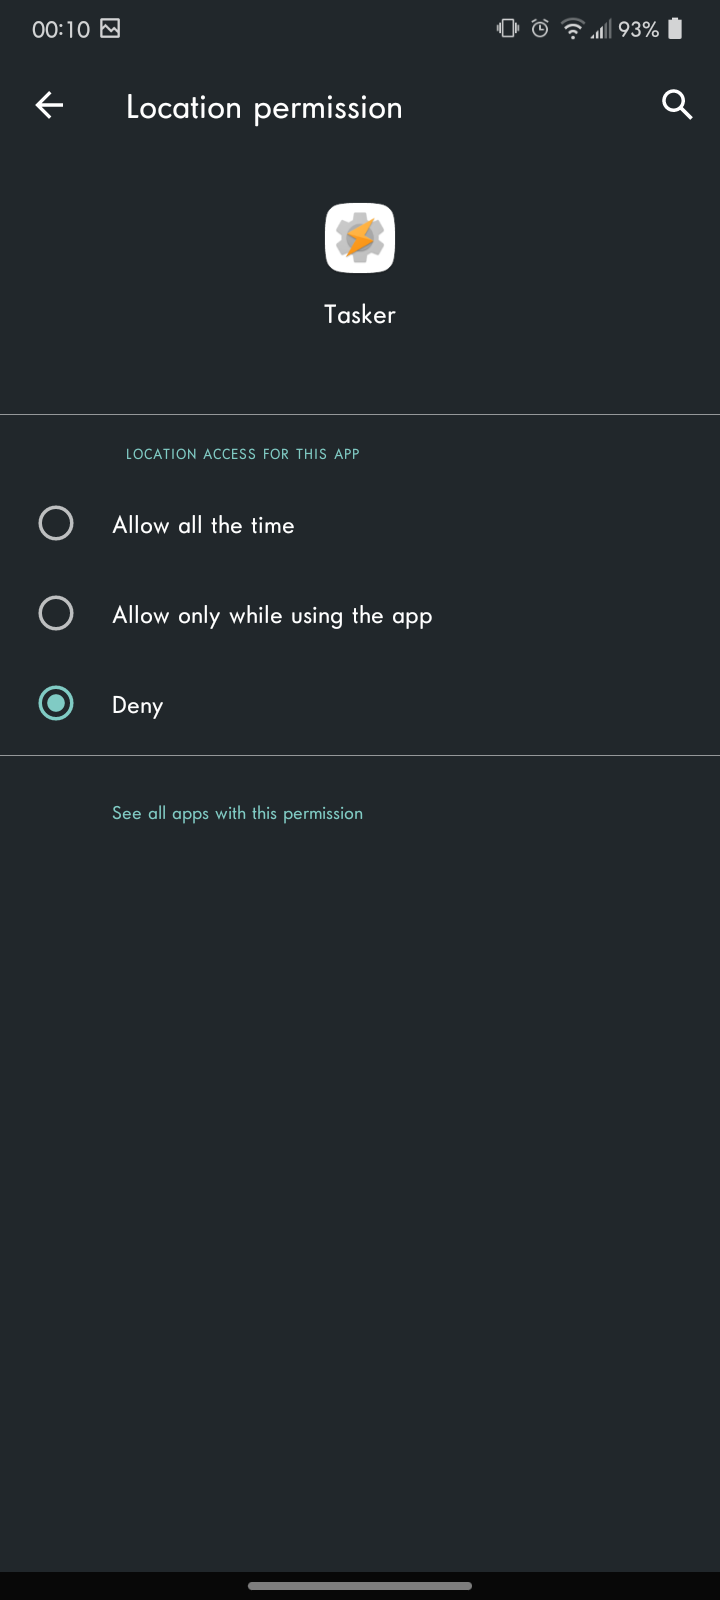Tap the cellular signal strength icon
This screenshot has height=1600, width=720.
pyautogui.click(x=600, y=30)
